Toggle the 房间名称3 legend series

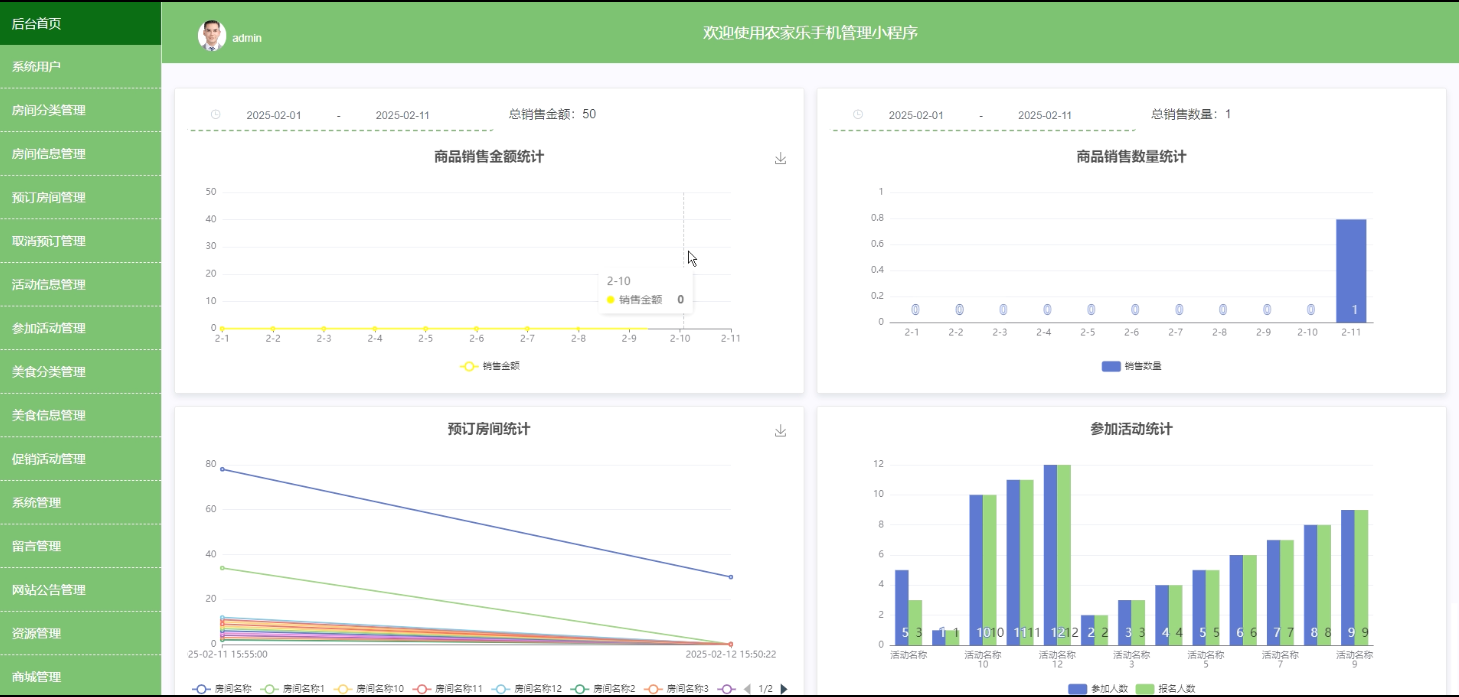(675, 689)
